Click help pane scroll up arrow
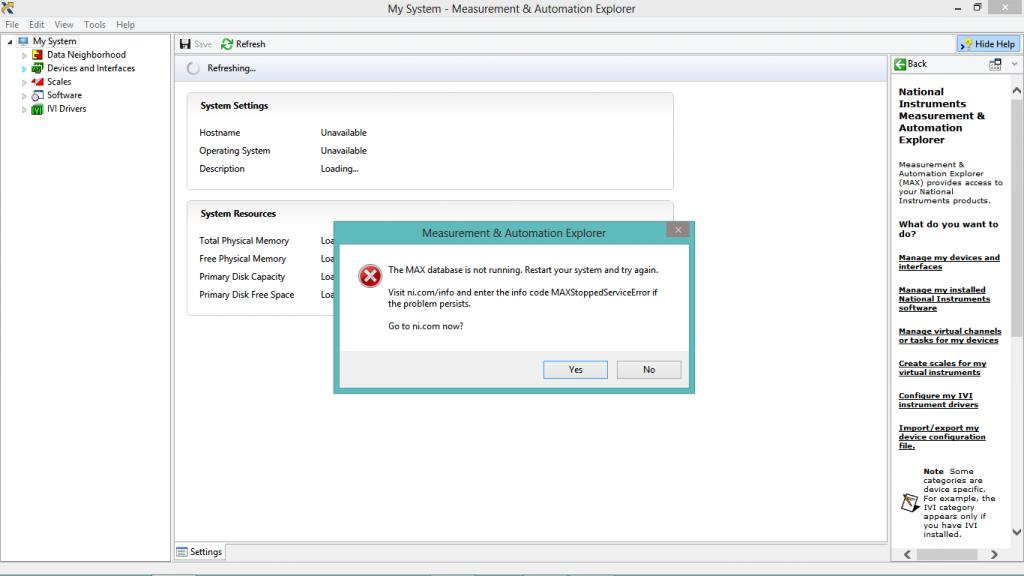The width and height of the screenshot is (1024, 576). 1017,91
